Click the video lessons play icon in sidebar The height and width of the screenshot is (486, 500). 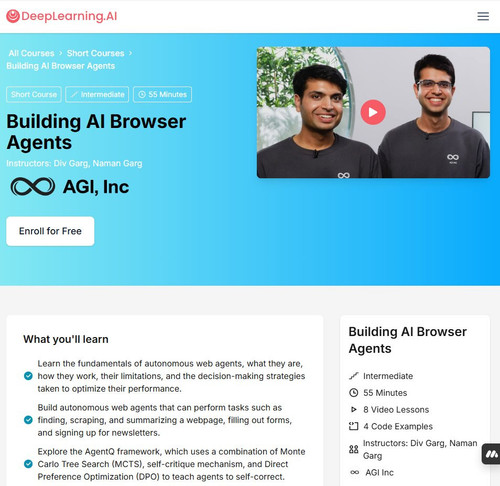pyautogui.click(x=353, y=409)
